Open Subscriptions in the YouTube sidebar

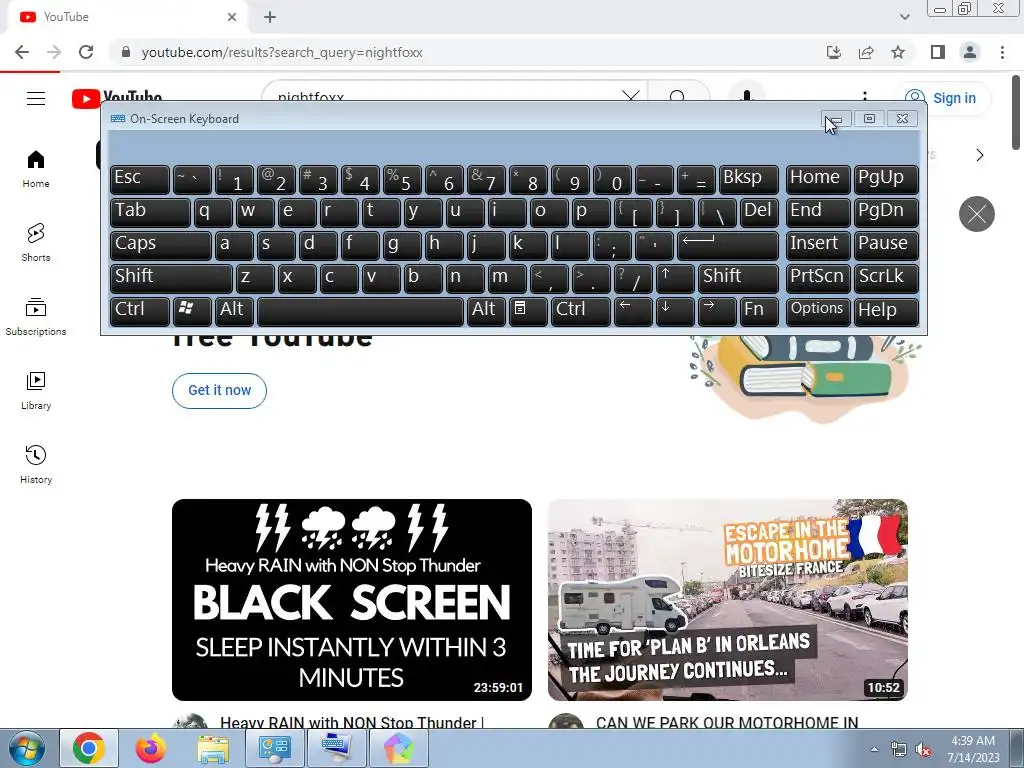(x=36, y=317)
